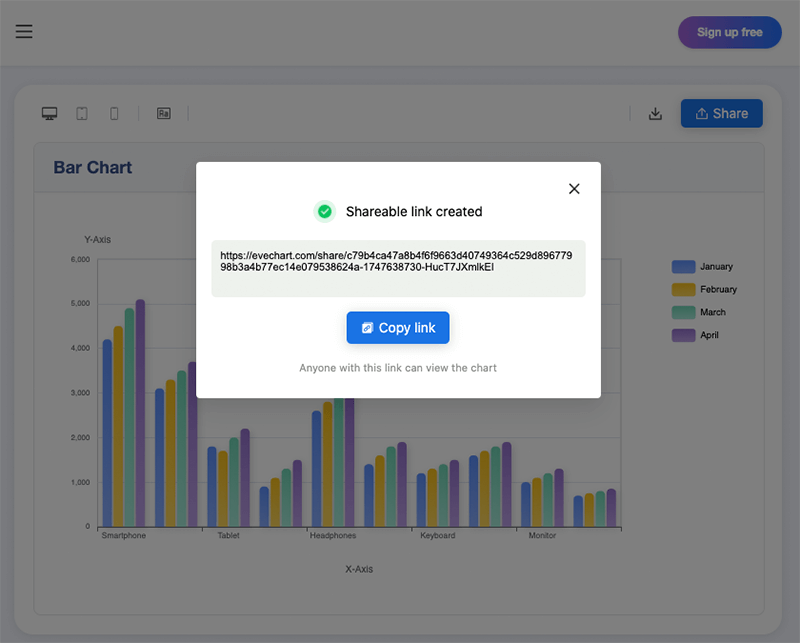Click the Smartphone category label
The image size is (800, 643).
(123, 535)
